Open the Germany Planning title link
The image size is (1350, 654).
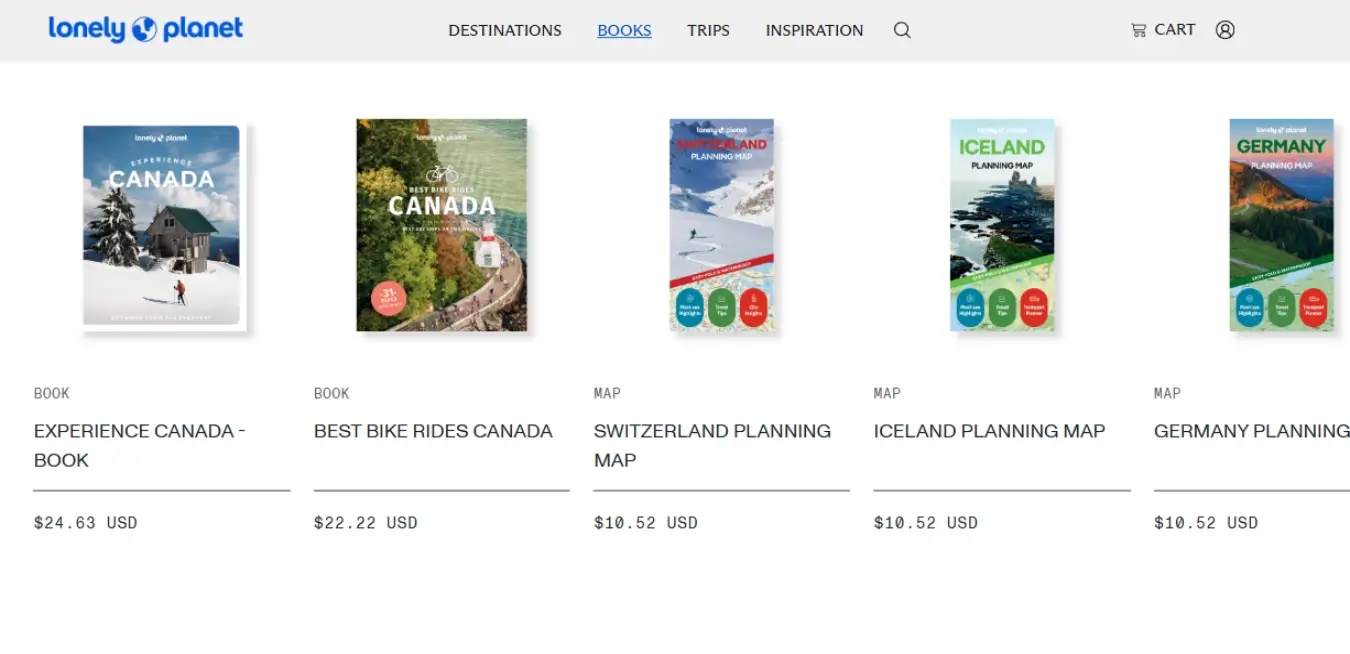click(1252, 431)
